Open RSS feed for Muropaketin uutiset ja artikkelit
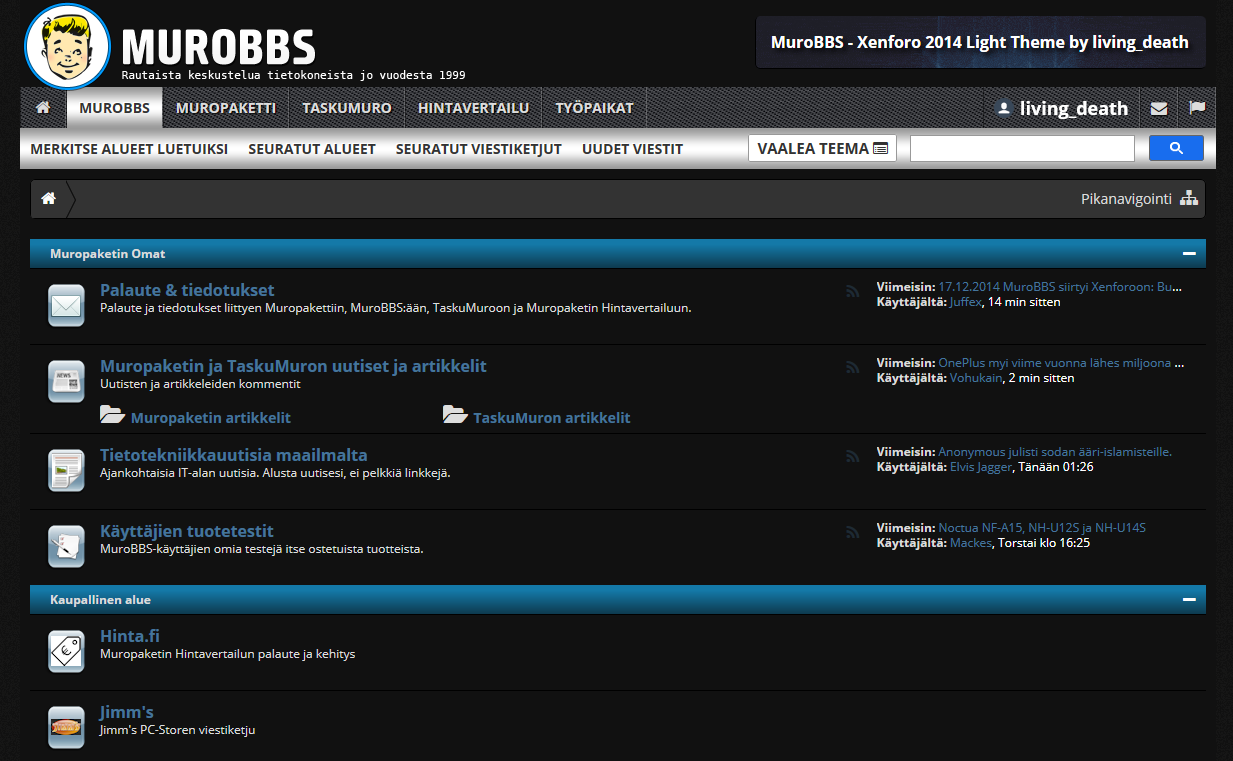 click(x=853, y=367)
